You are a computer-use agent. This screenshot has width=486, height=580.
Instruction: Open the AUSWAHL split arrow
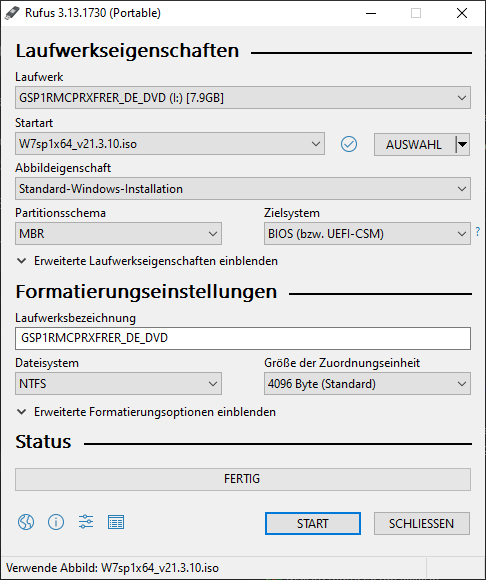(x=462, y=144)
